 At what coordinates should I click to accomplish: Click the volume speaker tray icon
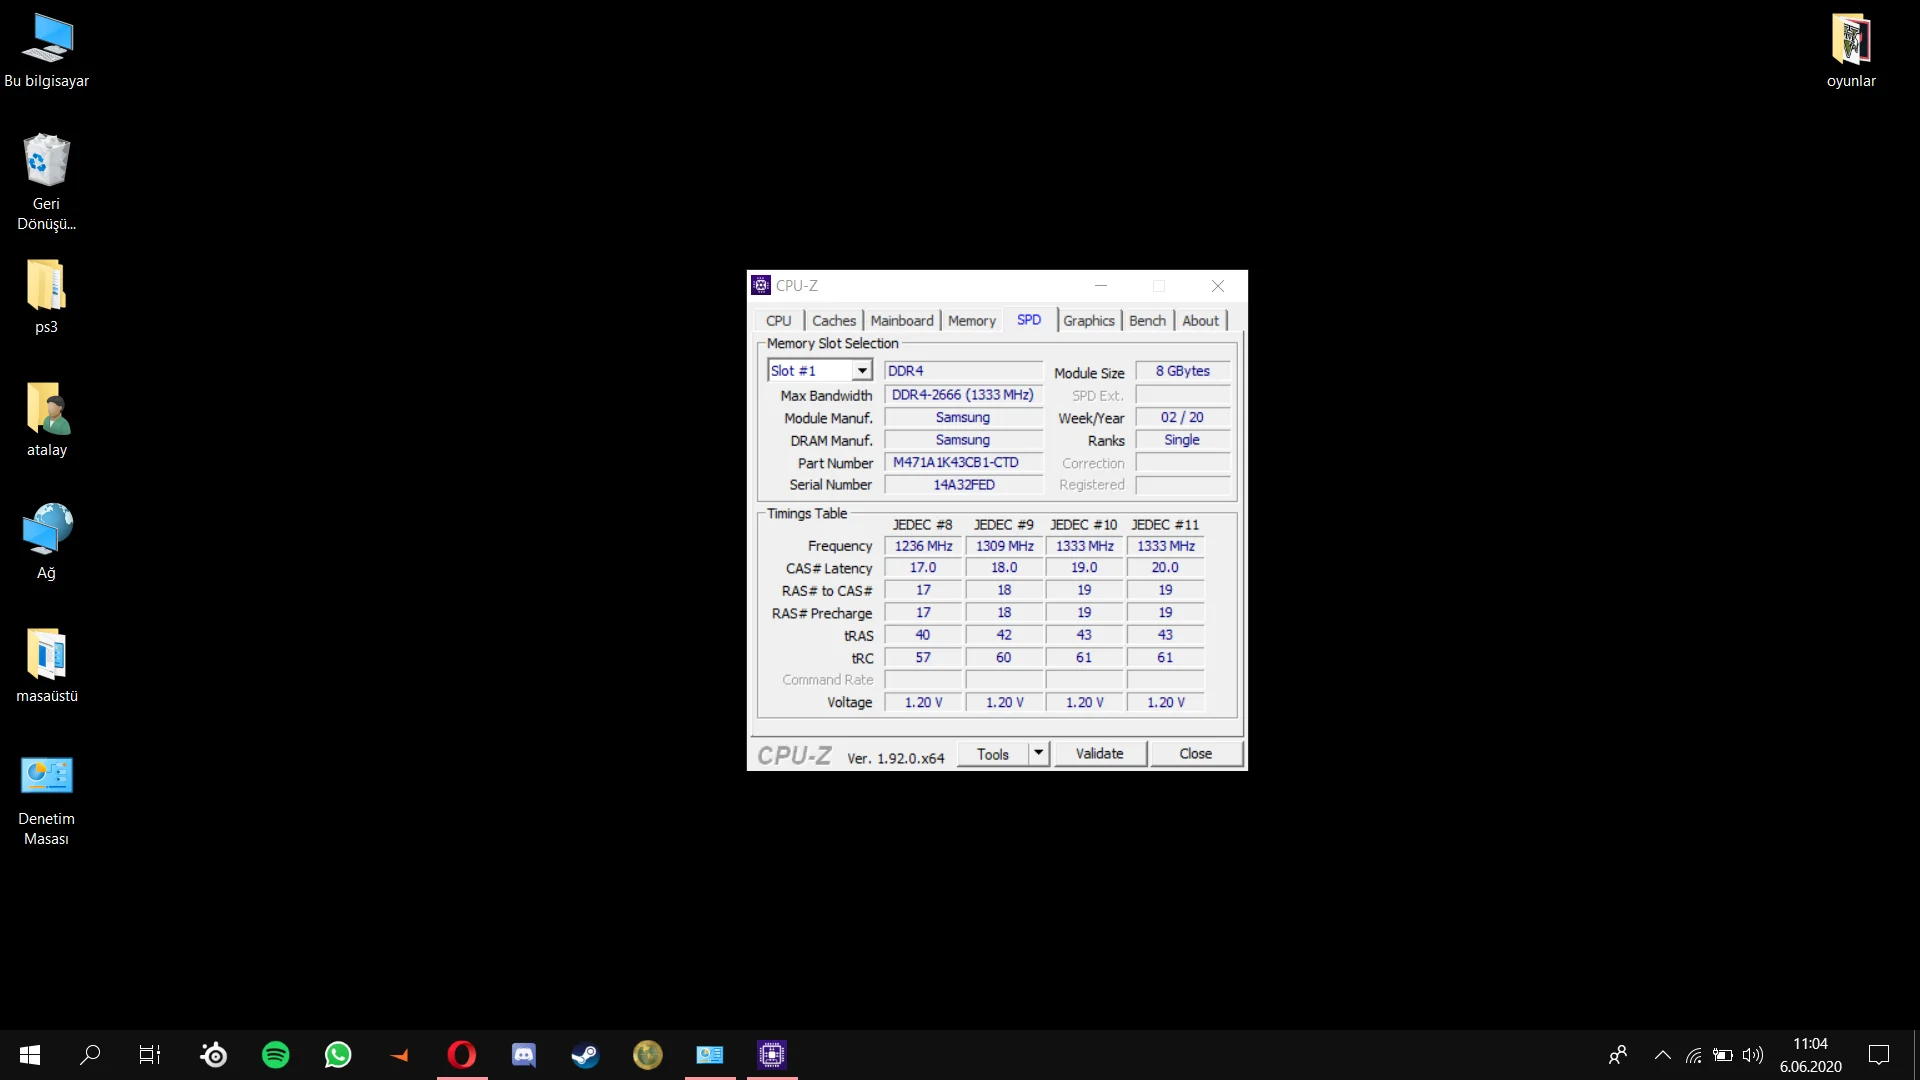(x=1752, y=1055)
